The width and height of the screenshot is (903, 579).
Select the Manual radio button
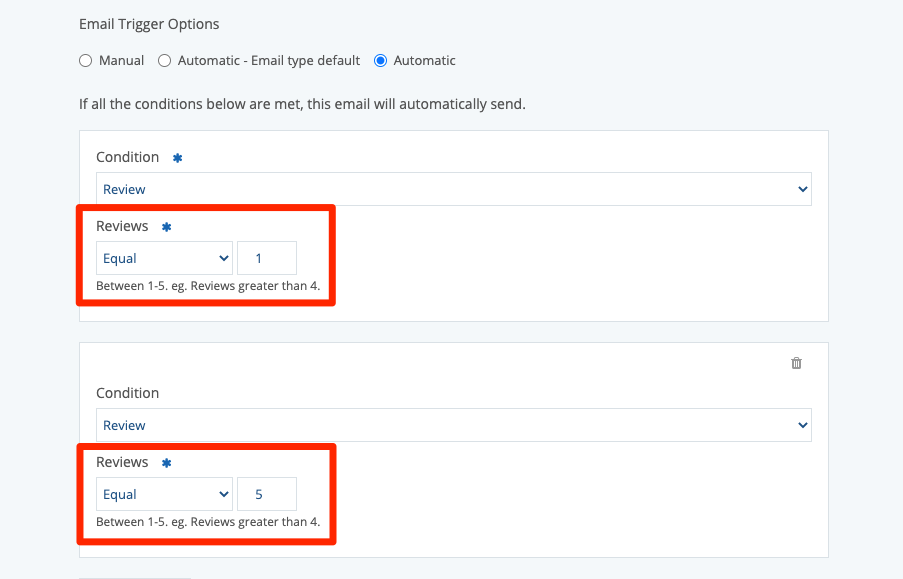(x=86, y=61)
